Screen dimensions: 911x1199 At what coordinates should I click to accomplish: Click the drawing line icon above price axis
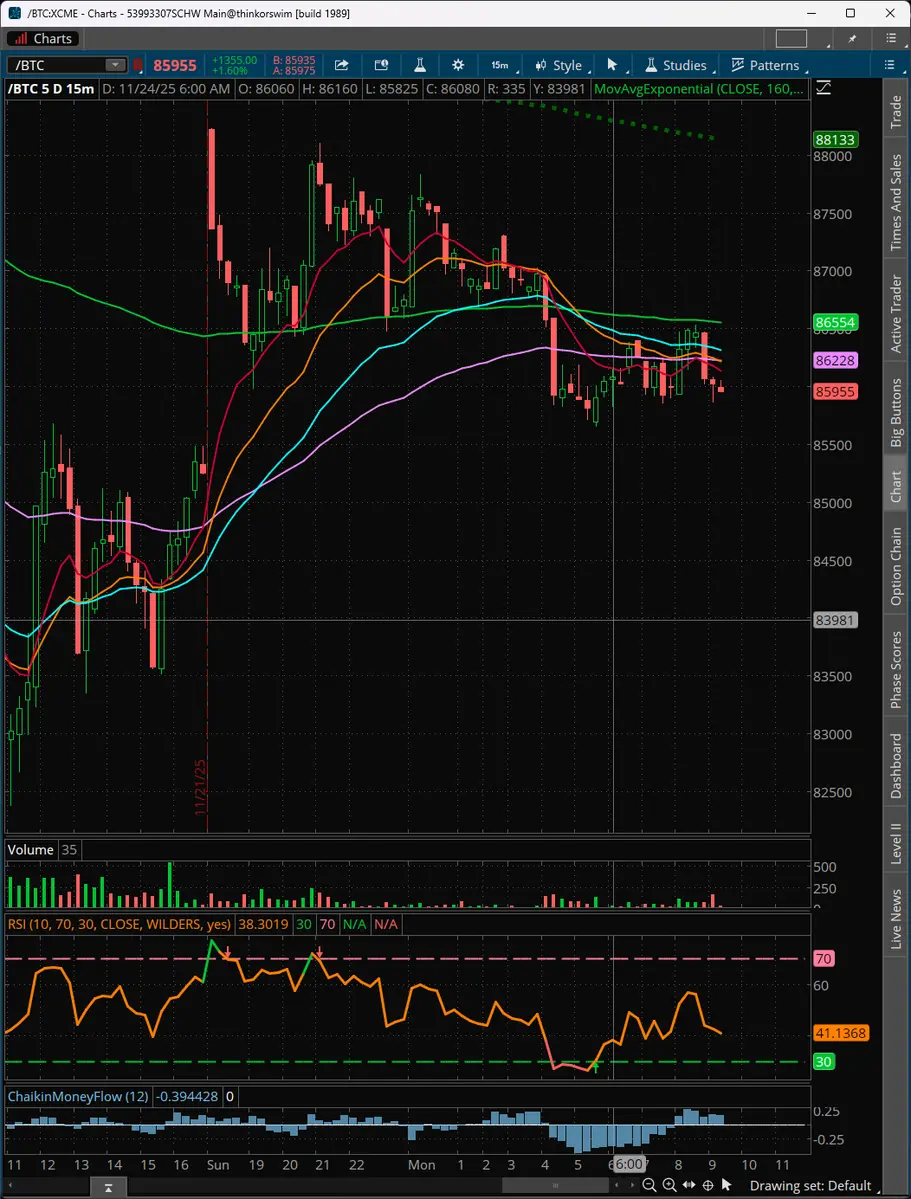[822, 89]
